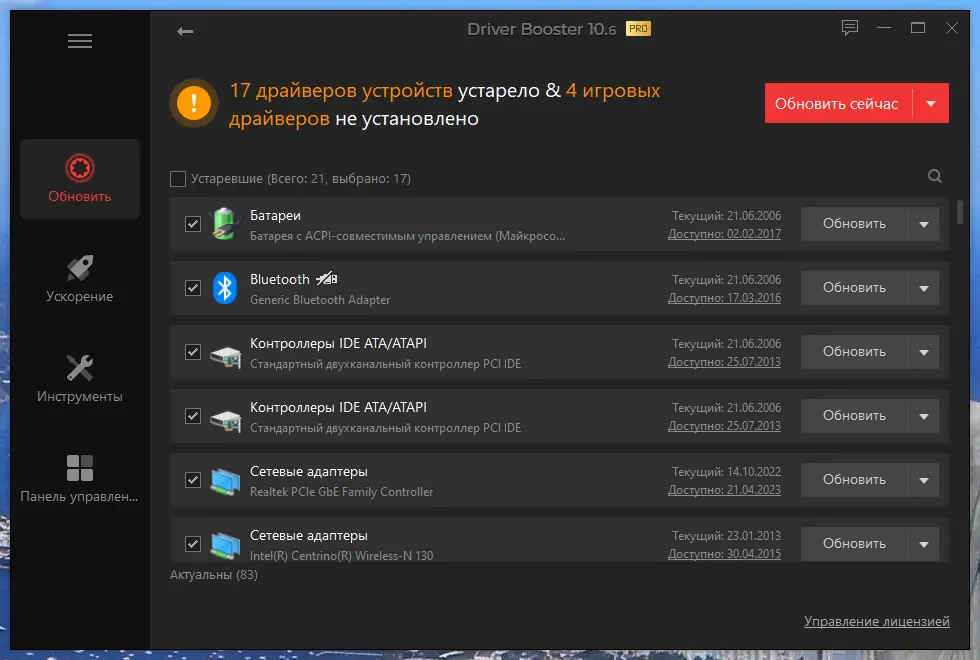Viewport: 980px width, 660px height.
Task: Expand the Актуальны (83) section
Action: [212, 574]
